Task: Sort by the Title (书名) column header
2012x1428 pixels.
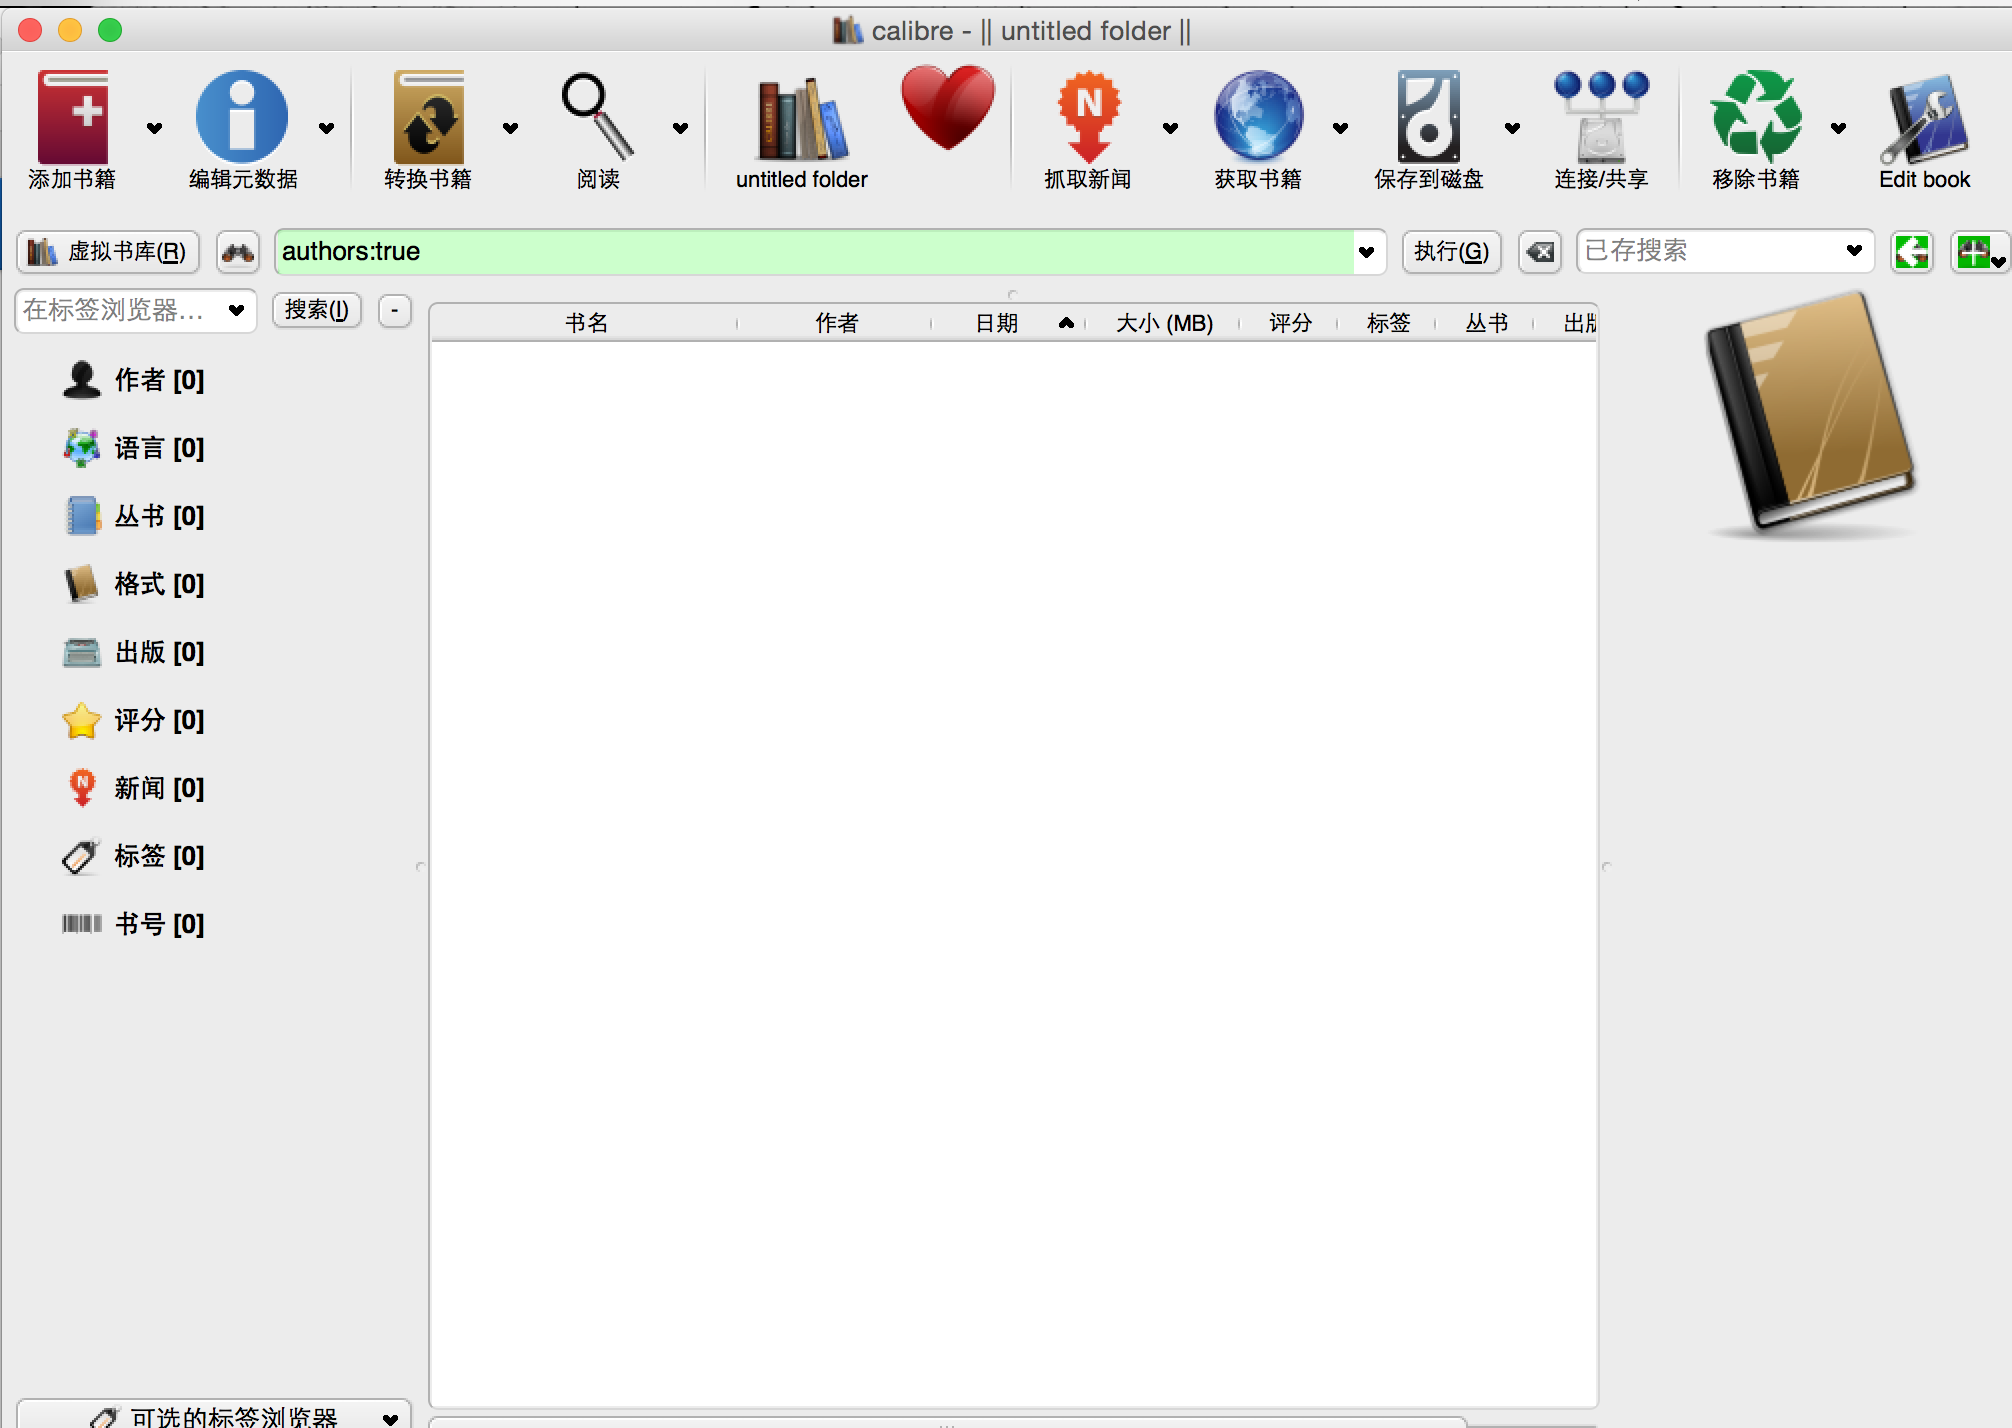Action: point(586,323)
